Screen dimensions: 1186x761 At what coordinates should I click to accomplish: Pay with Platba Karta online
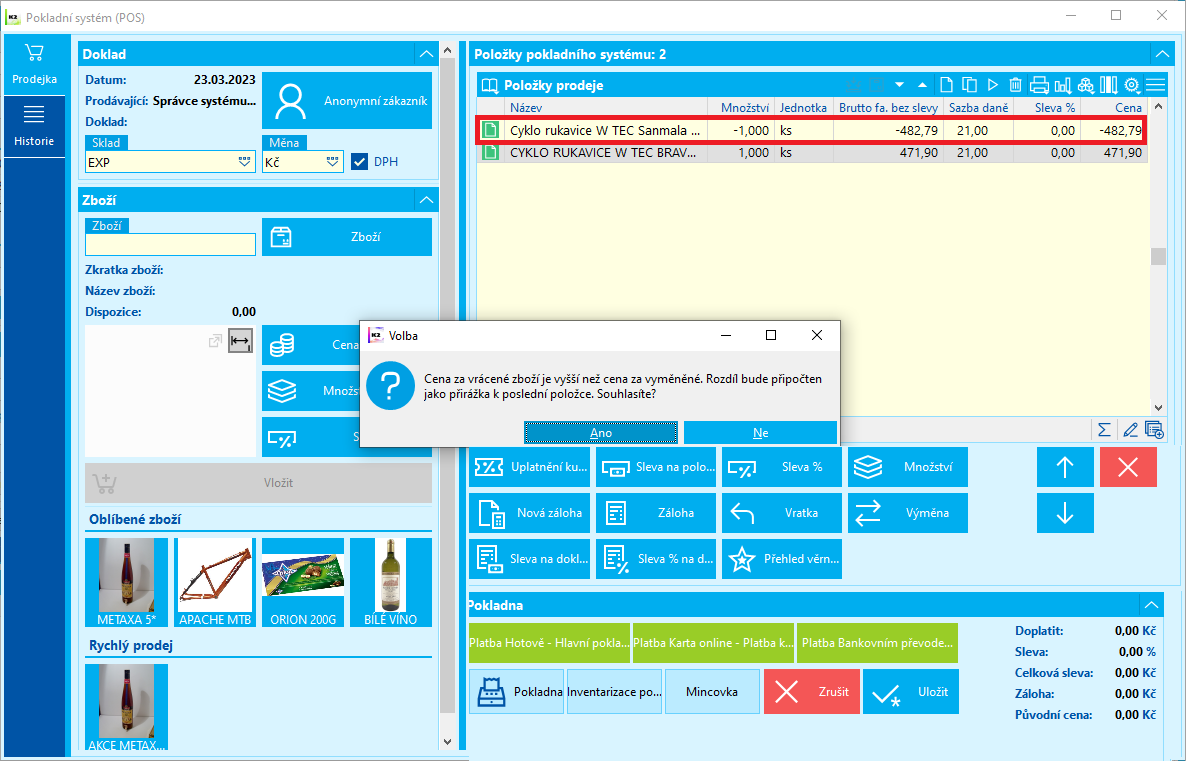(714, 643)
